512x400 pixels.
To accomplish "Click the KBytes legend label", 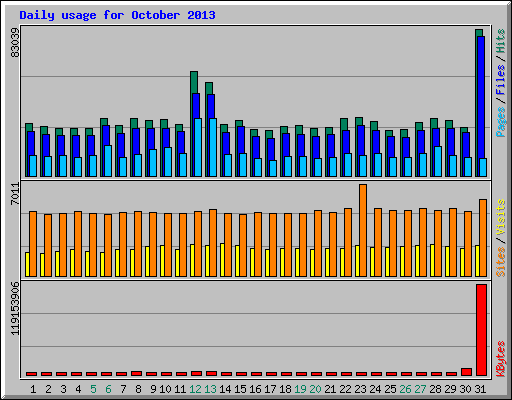I will click(500, 358).
